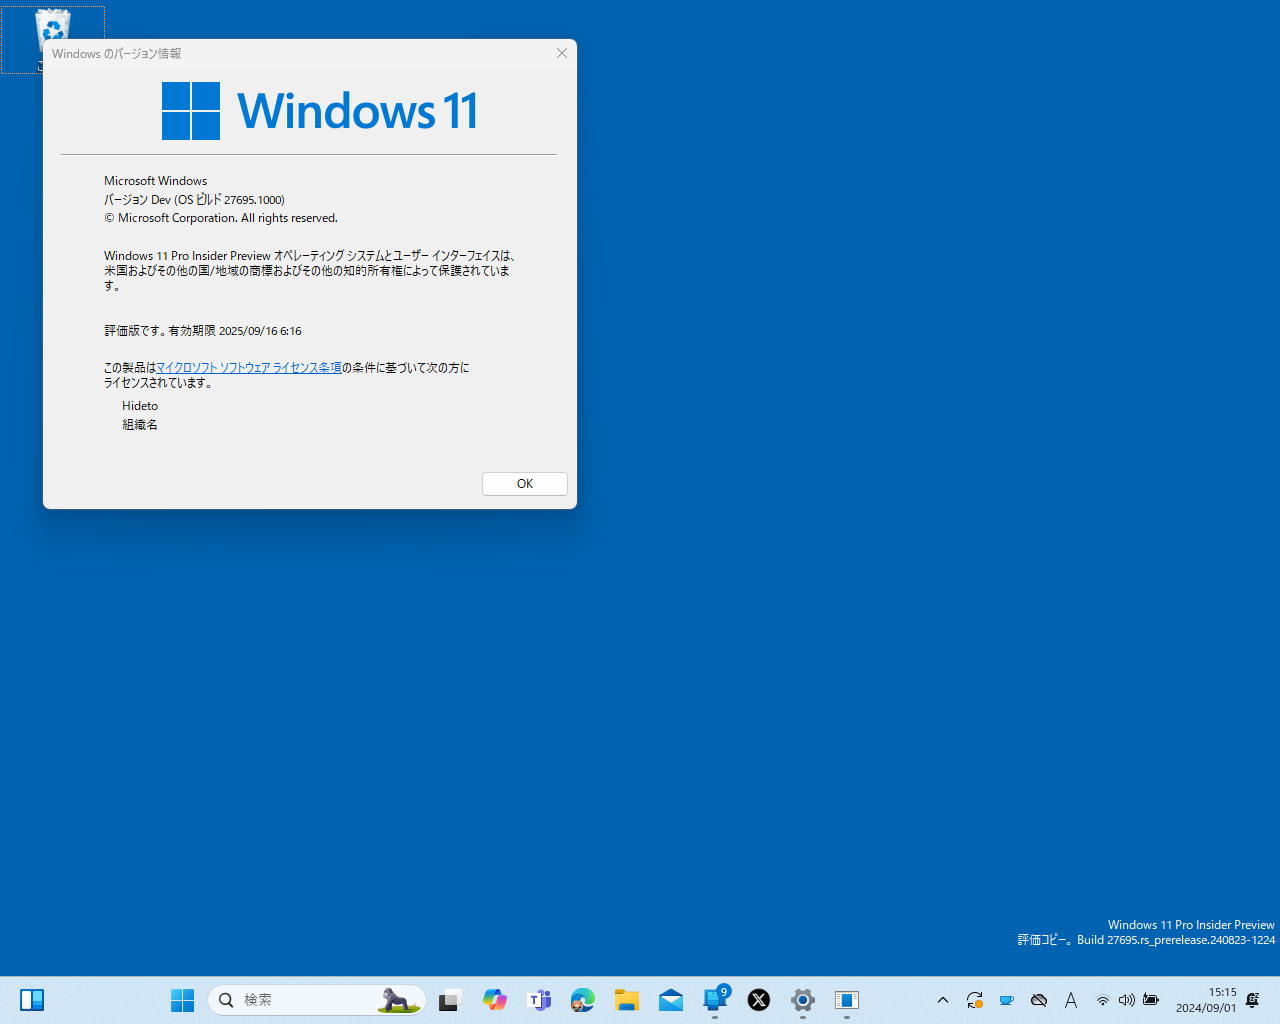Click the taskbar search box

[x=300, y=1000]
